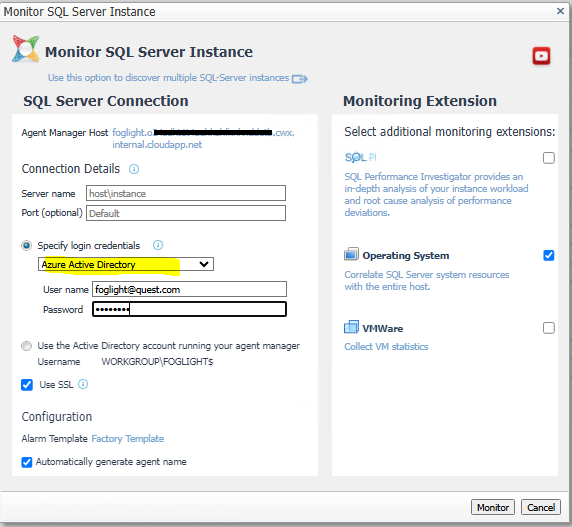This screenshot has width=572, height=527.
Task: Click Correlate SQL Server system resources text
Action: pyautogui.click(x=426, y=280)
